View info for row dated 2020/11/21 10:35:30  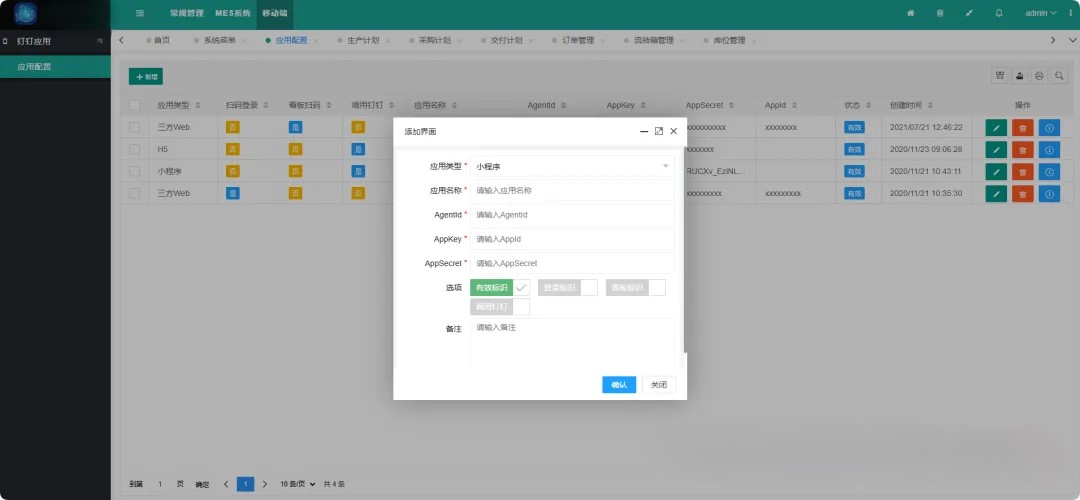pyautogui.click(x=1049, y=194)
